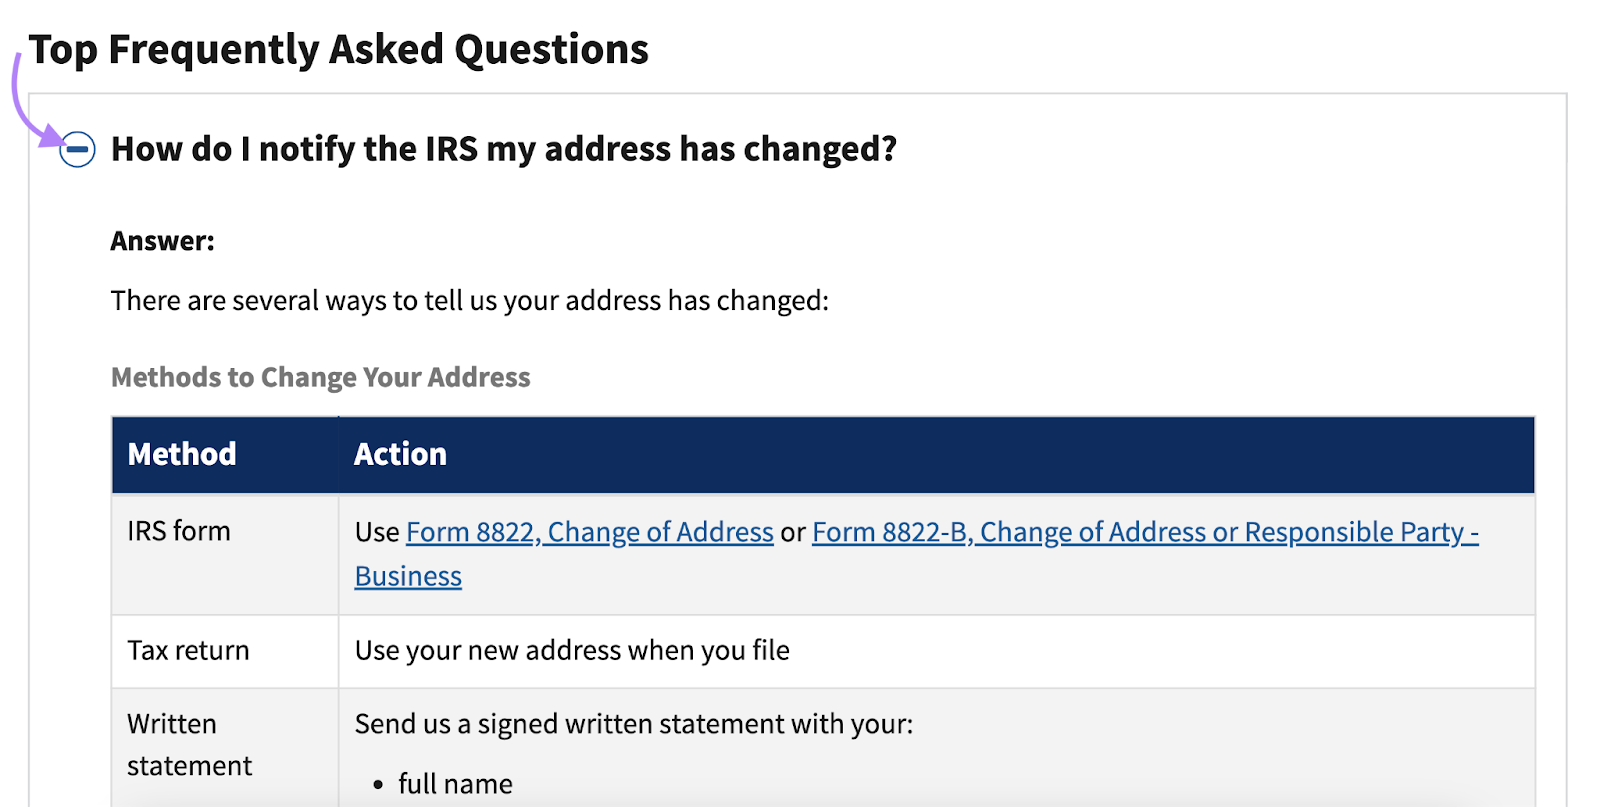The width and height of the screenshot is (1600, 807).
Task: Click the signed written statement instruction text
Action: (633, 723)
